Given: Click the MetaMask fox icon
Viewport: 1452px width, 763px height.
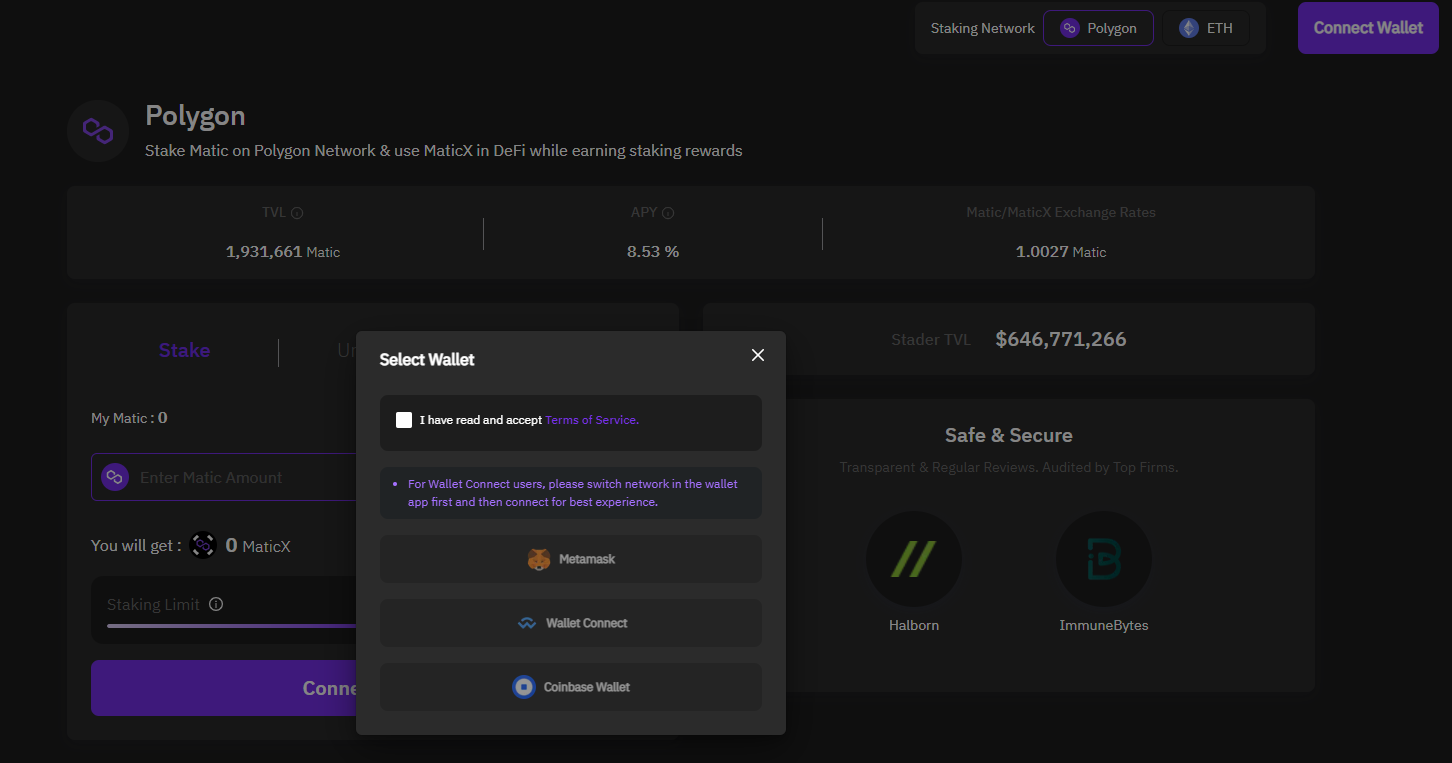Looking at the screenshot, I should [539, 559].
